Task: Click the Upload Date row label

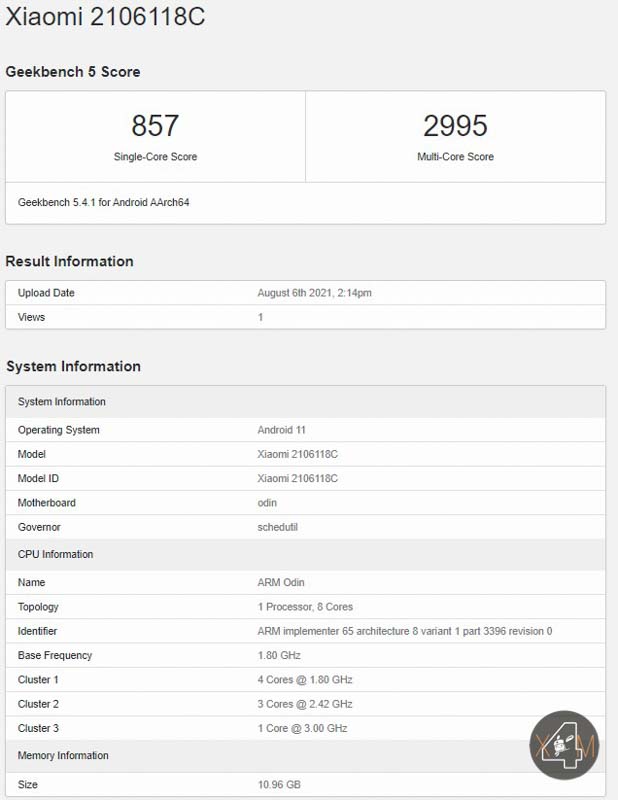Action: 46,293
